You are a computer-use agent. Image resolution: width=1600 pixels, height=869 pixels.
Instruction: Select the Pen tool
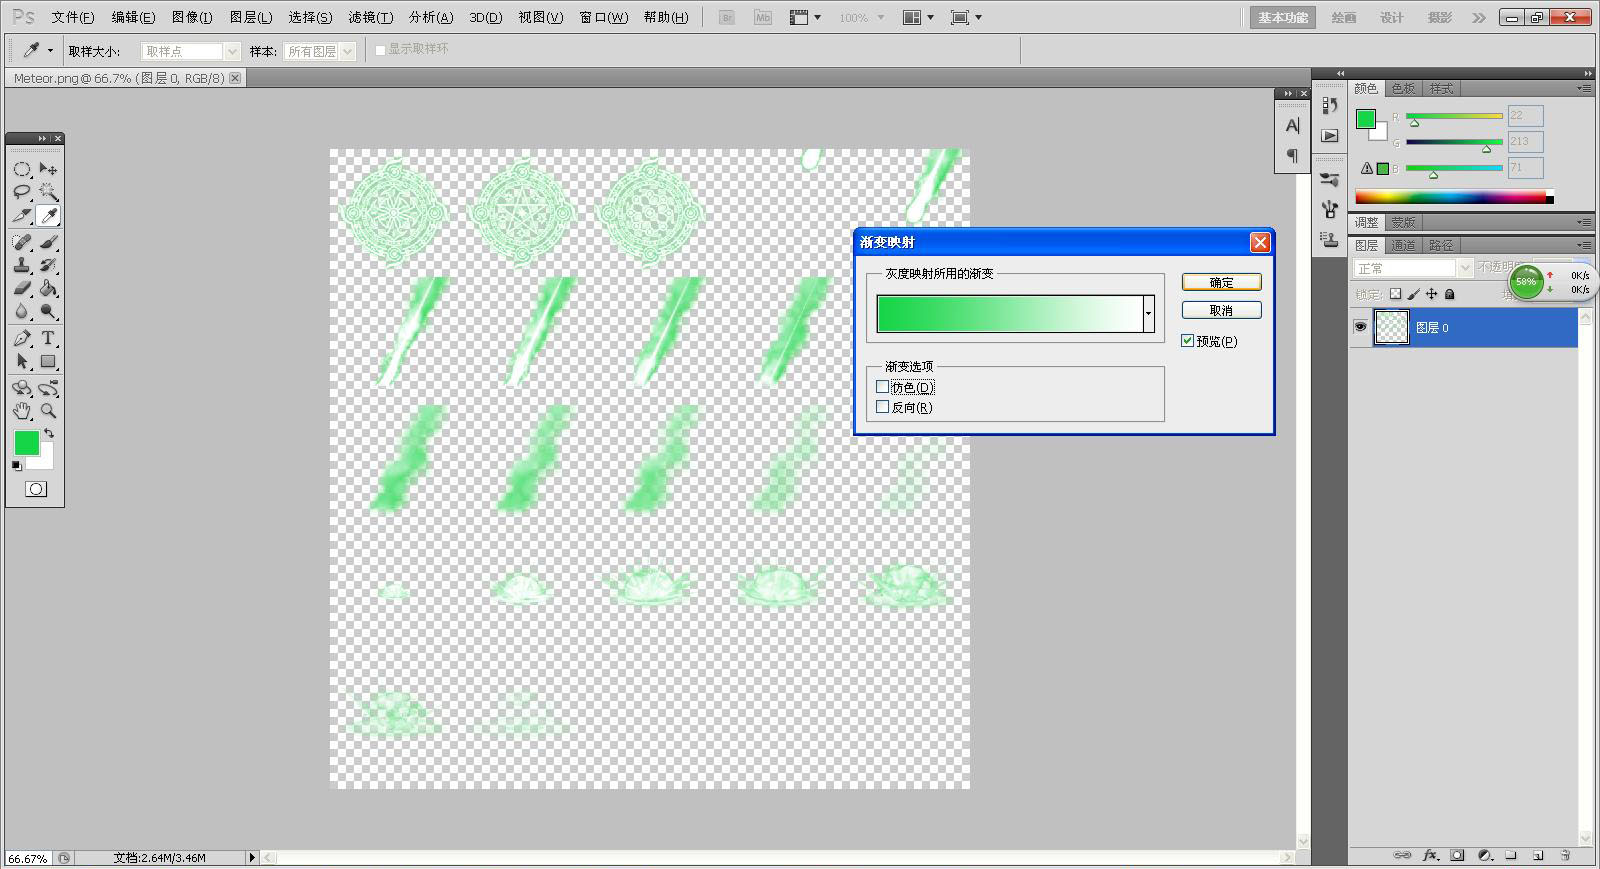(22, 338)
